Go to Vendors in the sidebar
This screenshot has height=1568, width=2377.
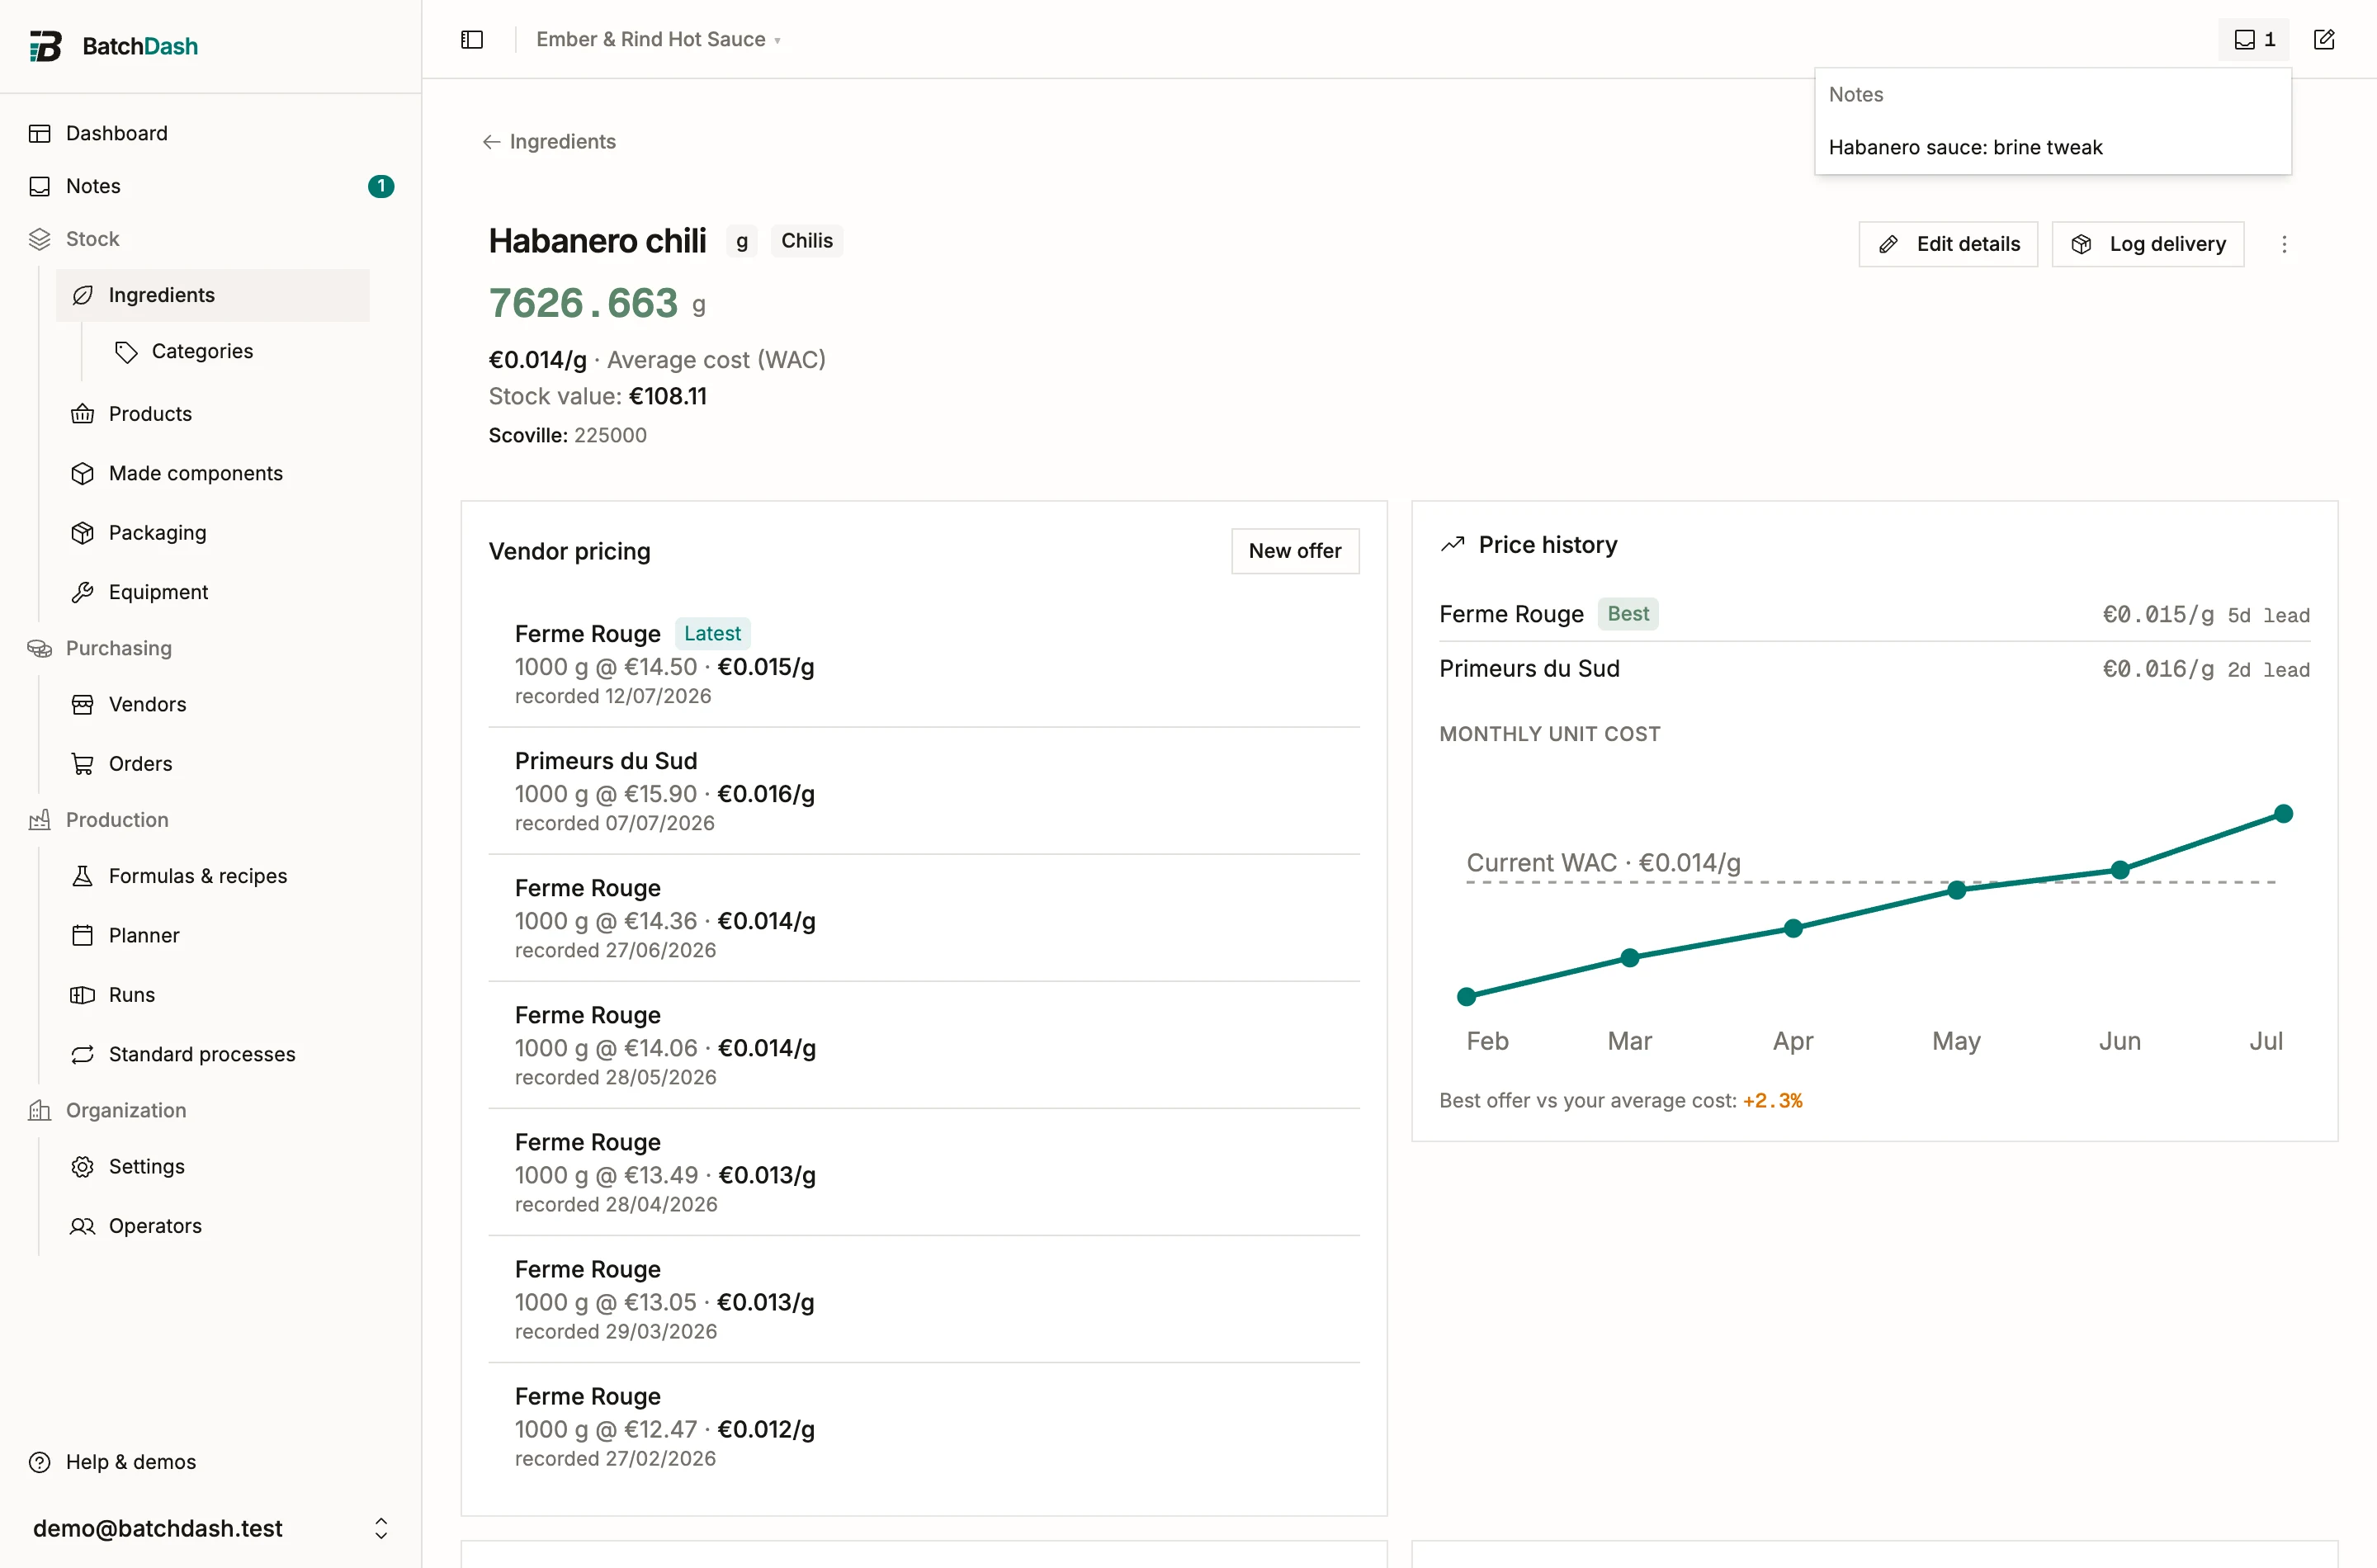coord(147,704)
